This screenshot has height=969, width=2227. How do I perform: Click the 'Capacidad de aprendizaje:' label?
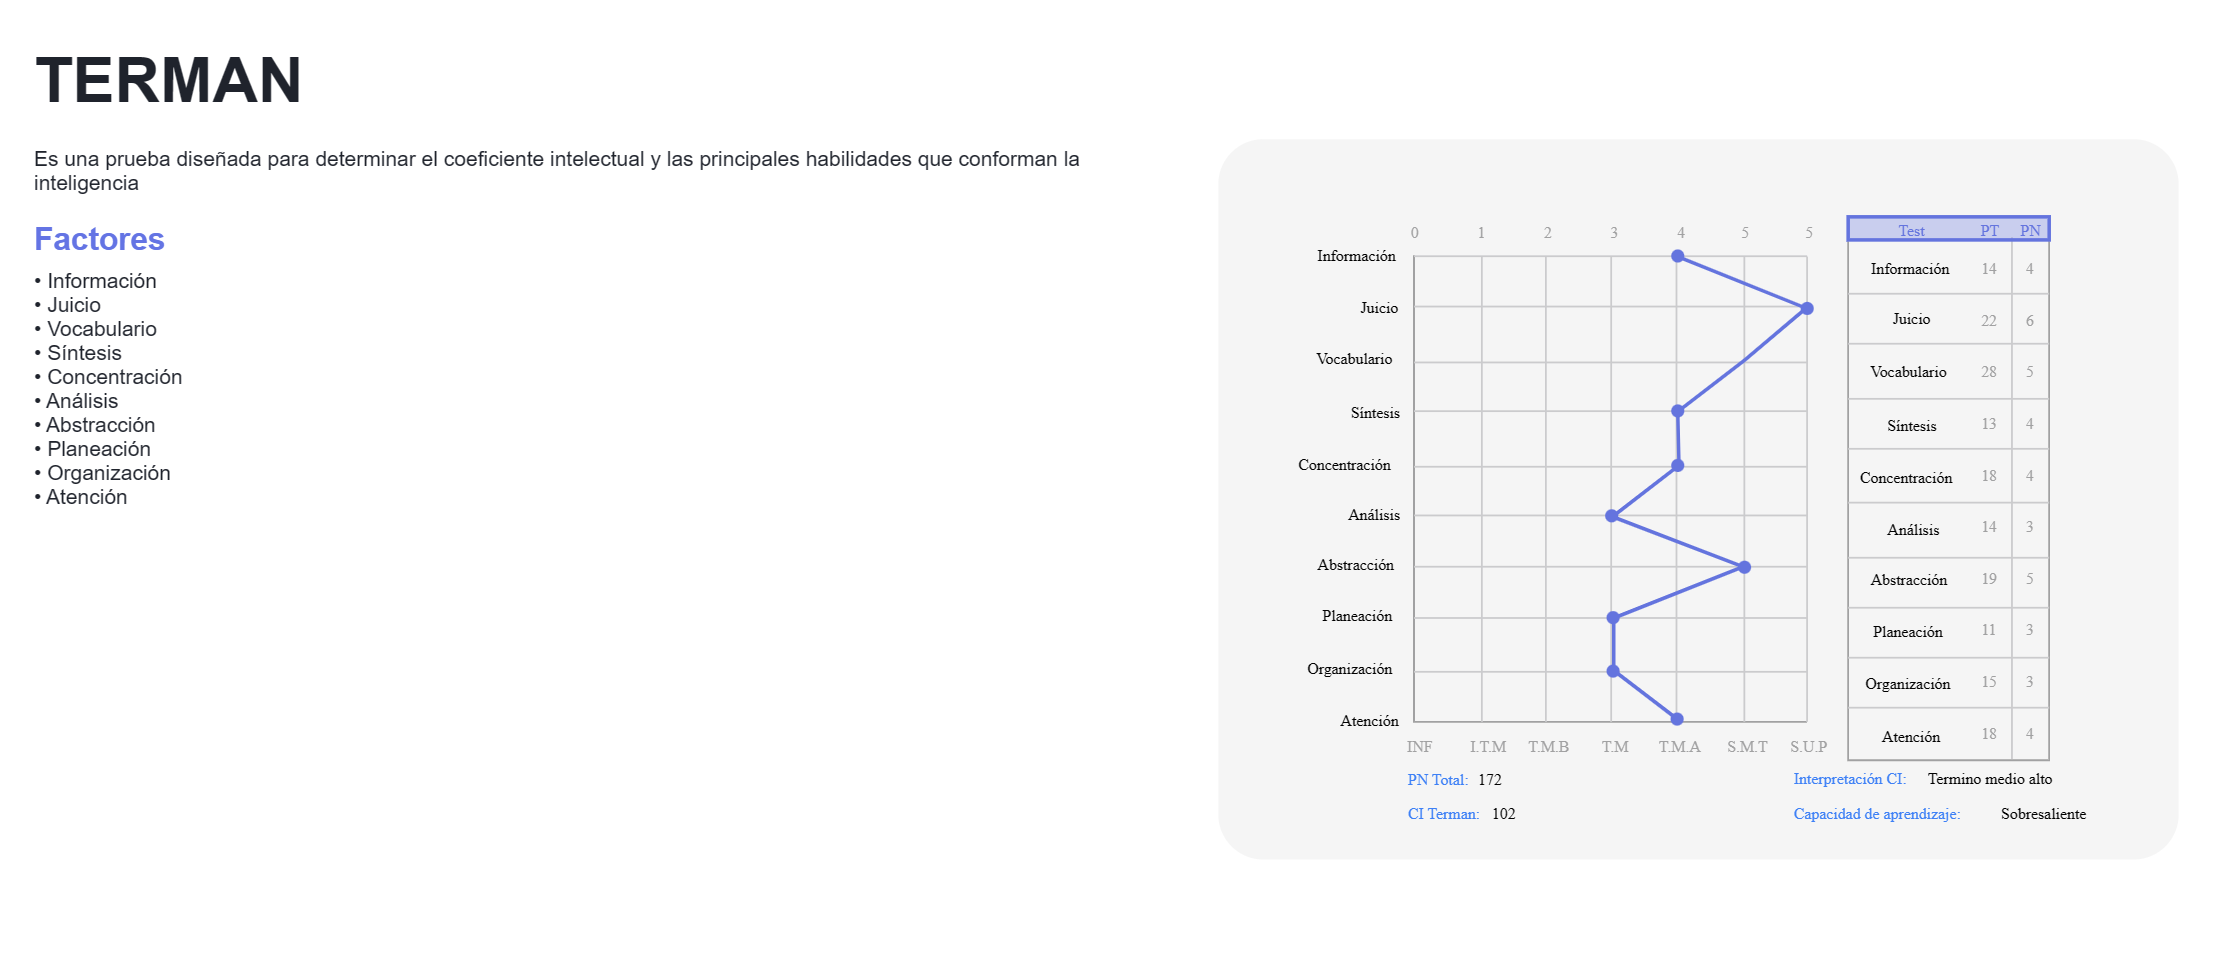(x=1876, y=814)
